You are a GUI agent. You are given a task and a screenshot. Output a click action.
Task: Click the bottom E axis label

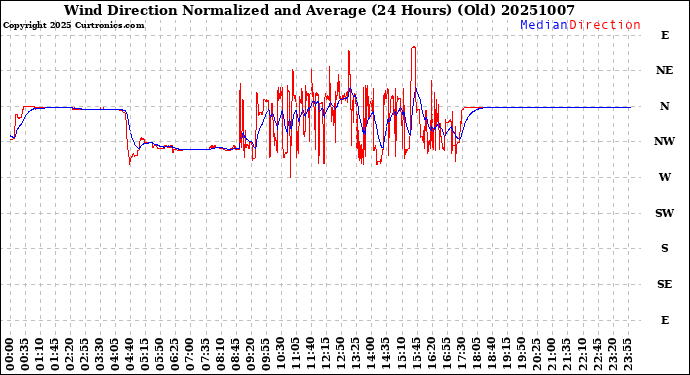[x=665, y=320]
